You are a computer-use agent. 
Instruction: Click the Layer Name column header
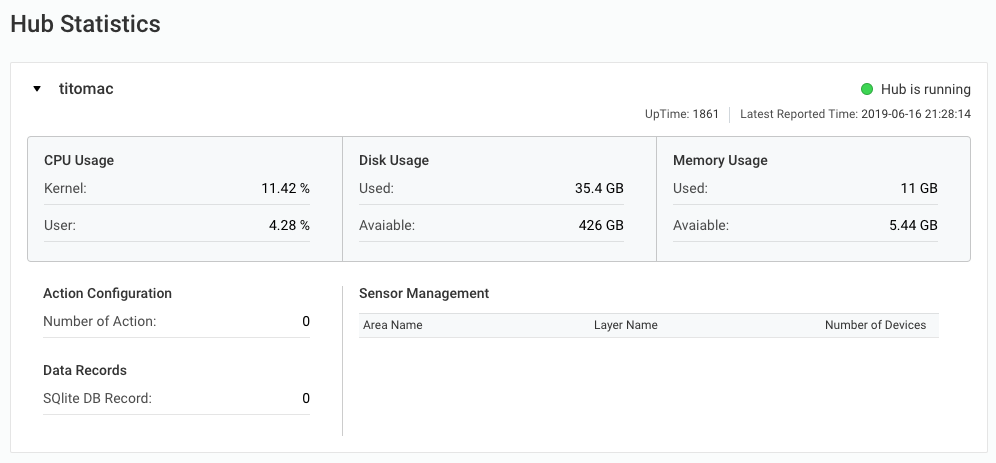[625, 325]
